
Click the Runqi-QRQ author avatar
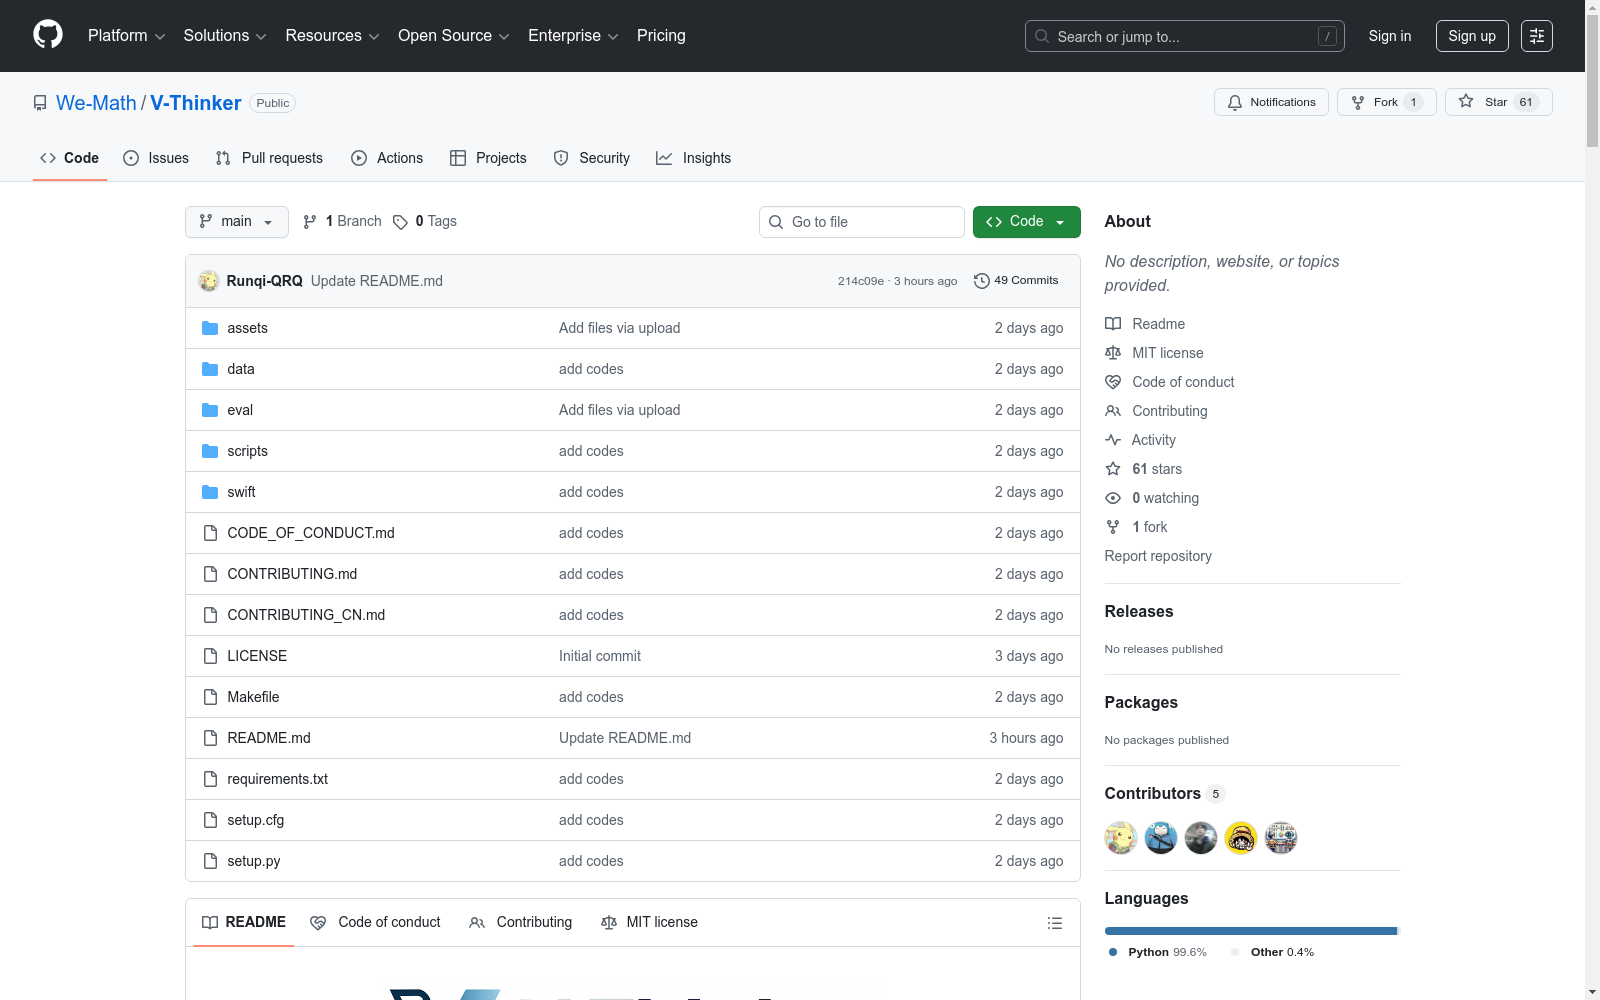pos(209,281)
